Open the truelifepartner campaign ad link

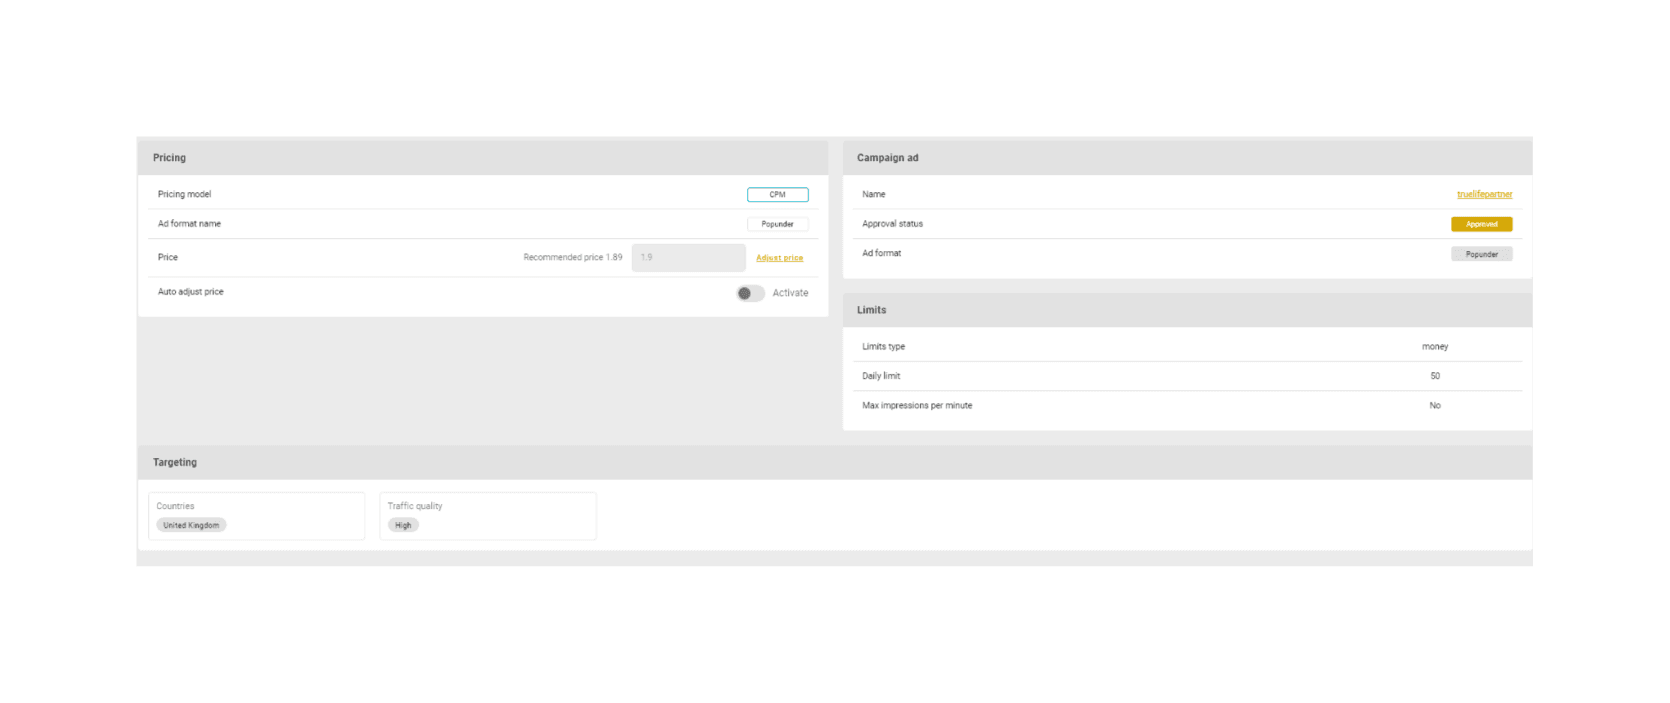click(x=1484, y=194)
